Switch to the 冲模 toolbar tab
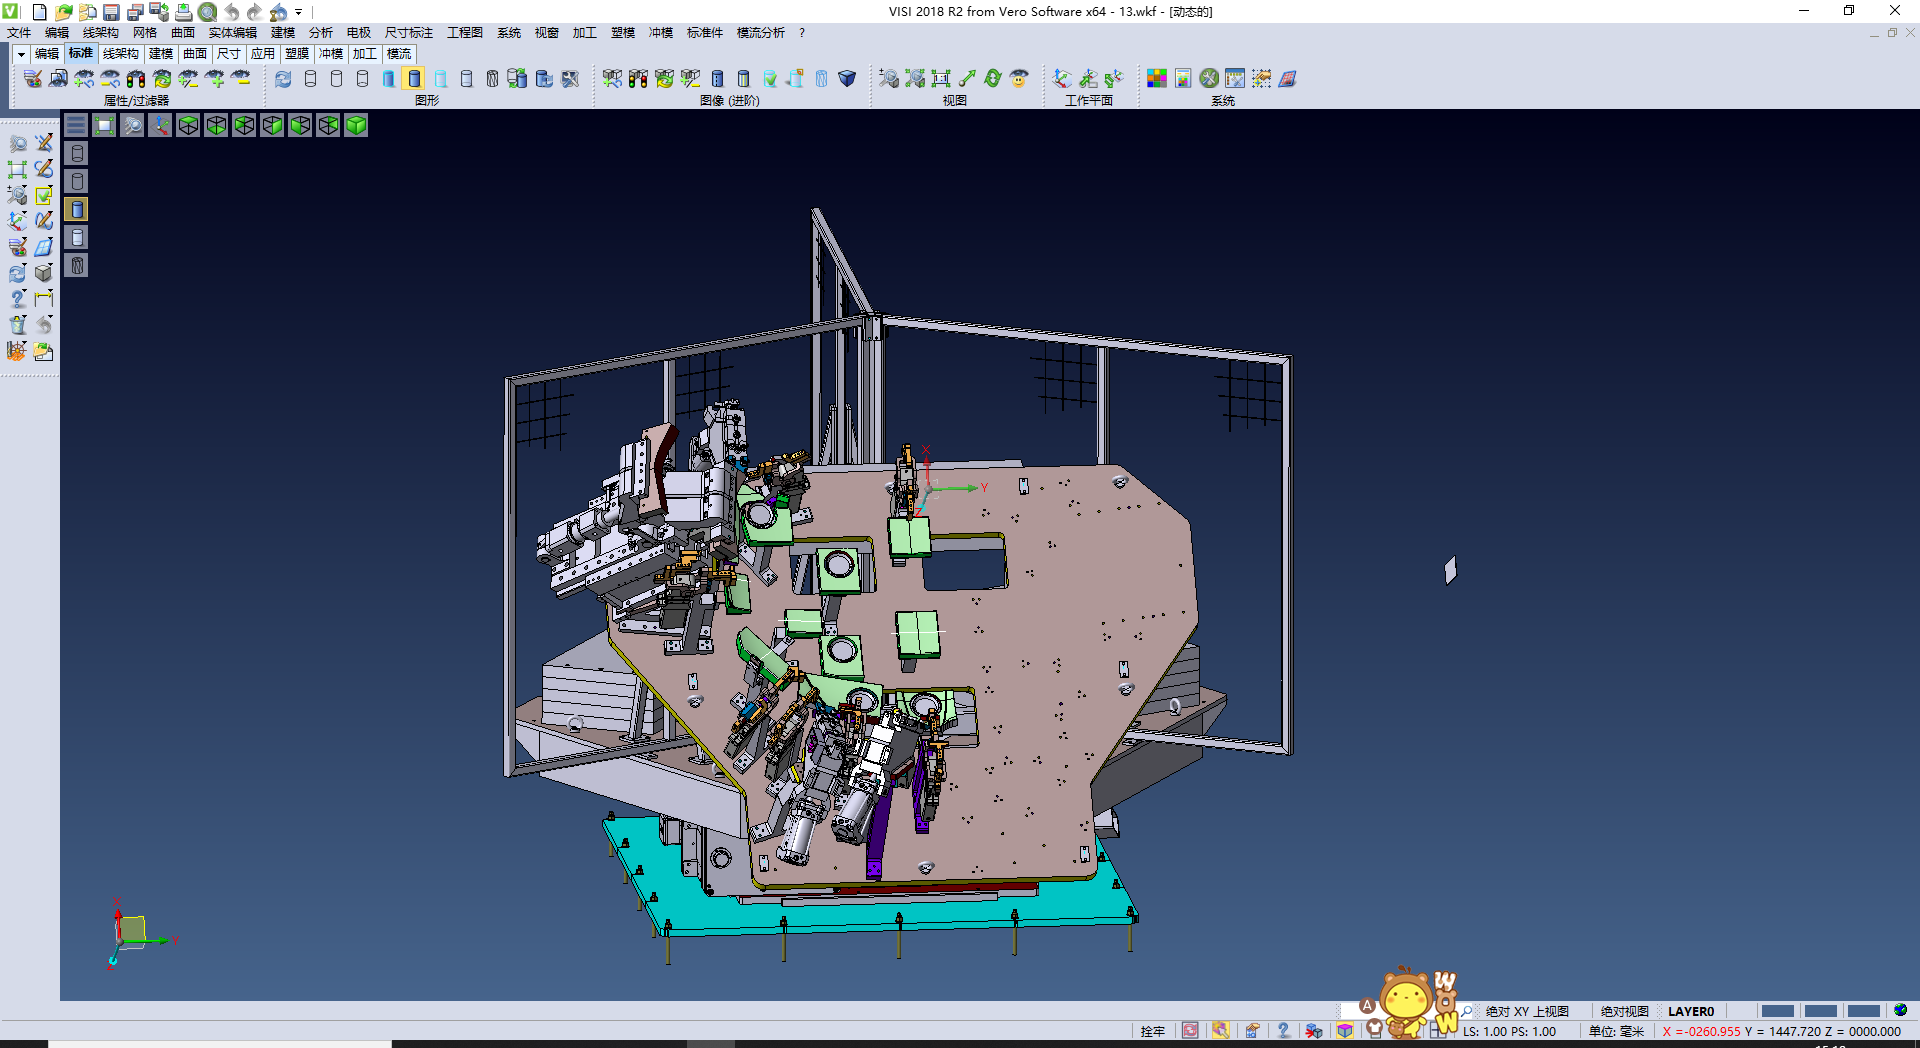The image size is (1920, 1048). coord(330,54)
